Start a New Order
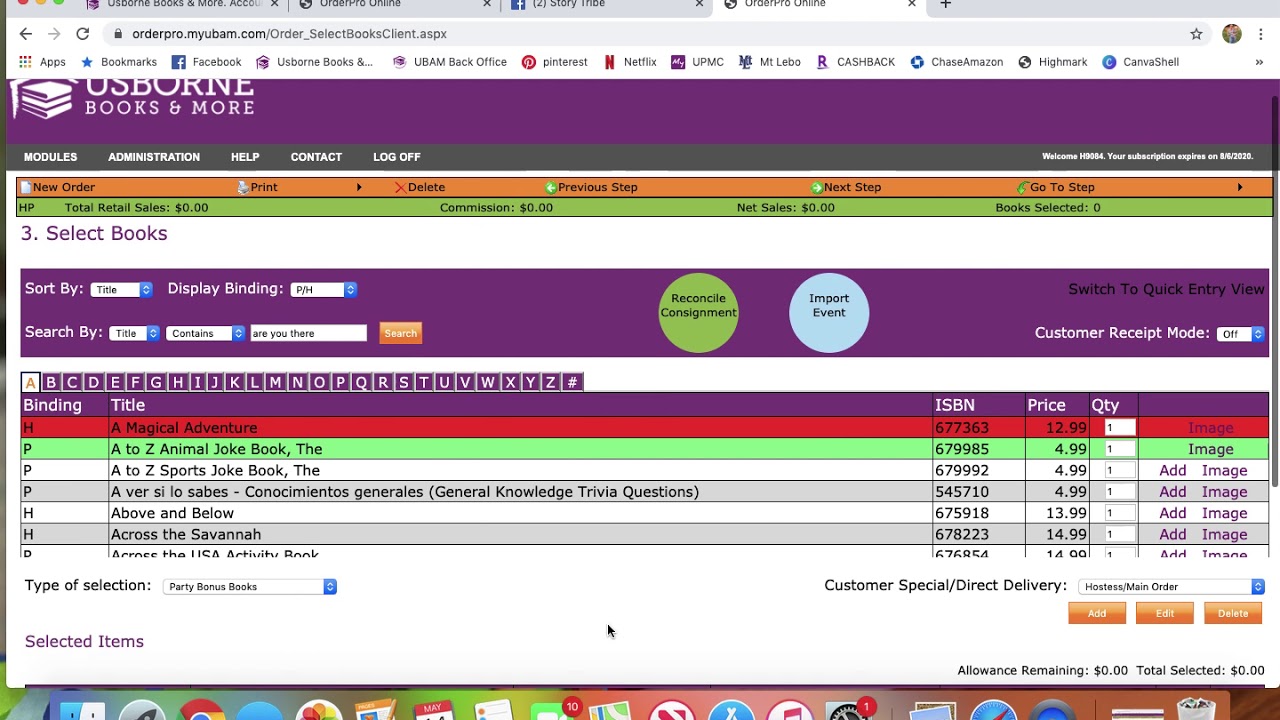 tap(58, 187)
